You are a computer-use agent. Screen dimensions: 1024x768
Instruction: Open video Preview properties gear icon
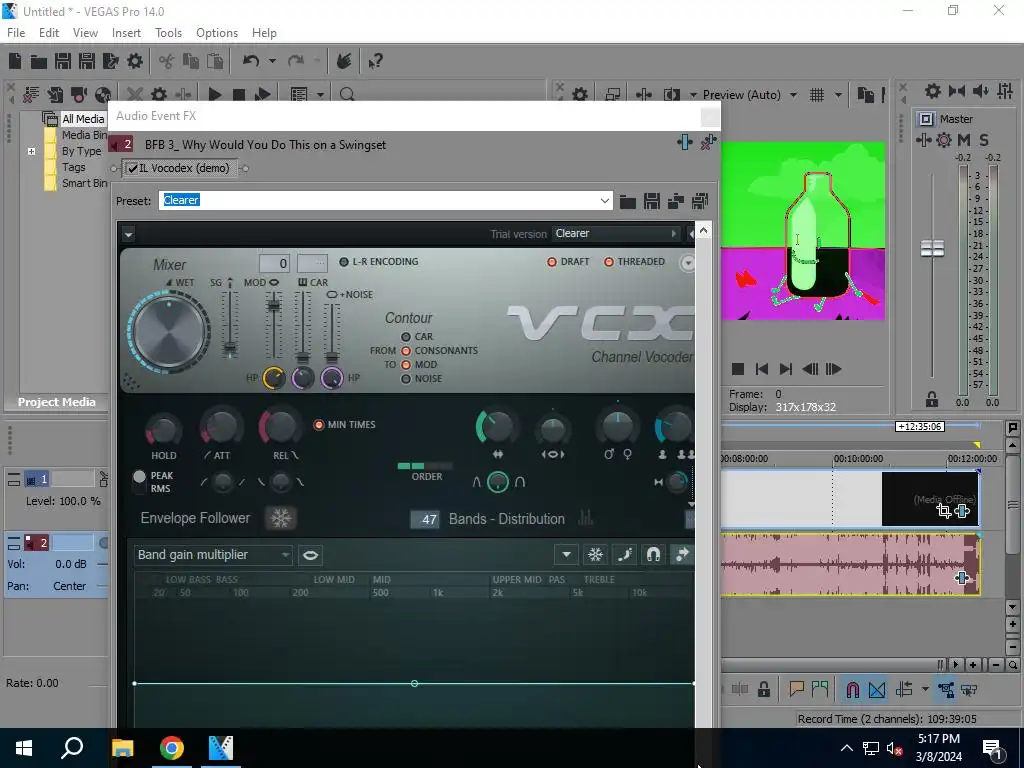(580, 95)
